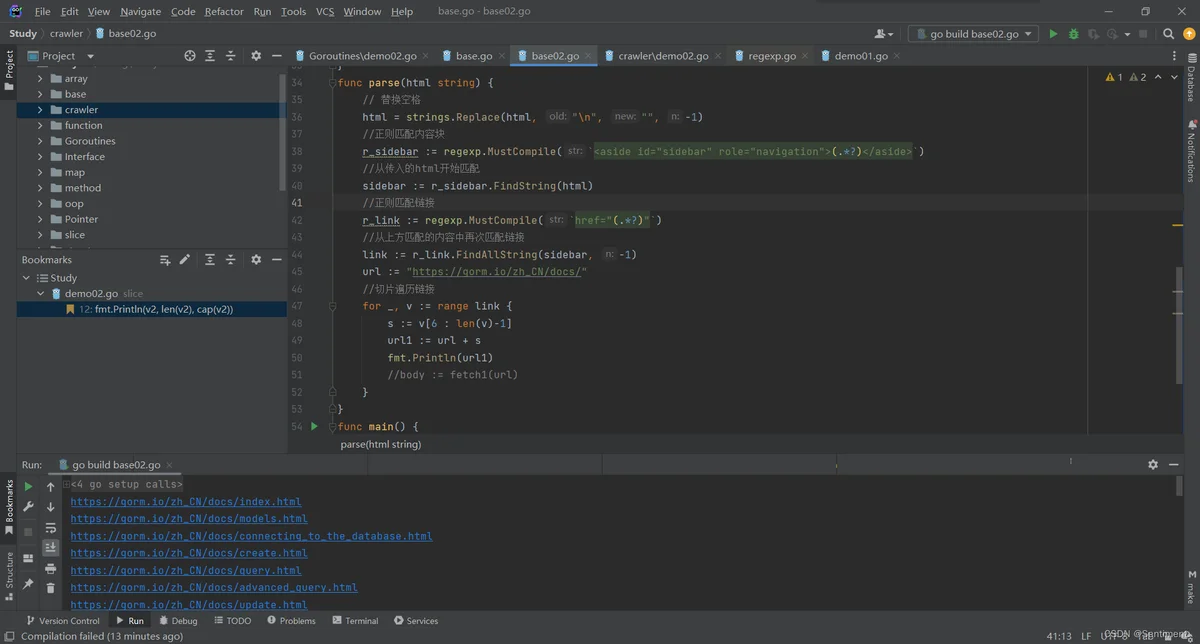This screenshot has width=1200, height=644.
Task: Open the Version Control tool window
Action: click(x=62, y=621)
